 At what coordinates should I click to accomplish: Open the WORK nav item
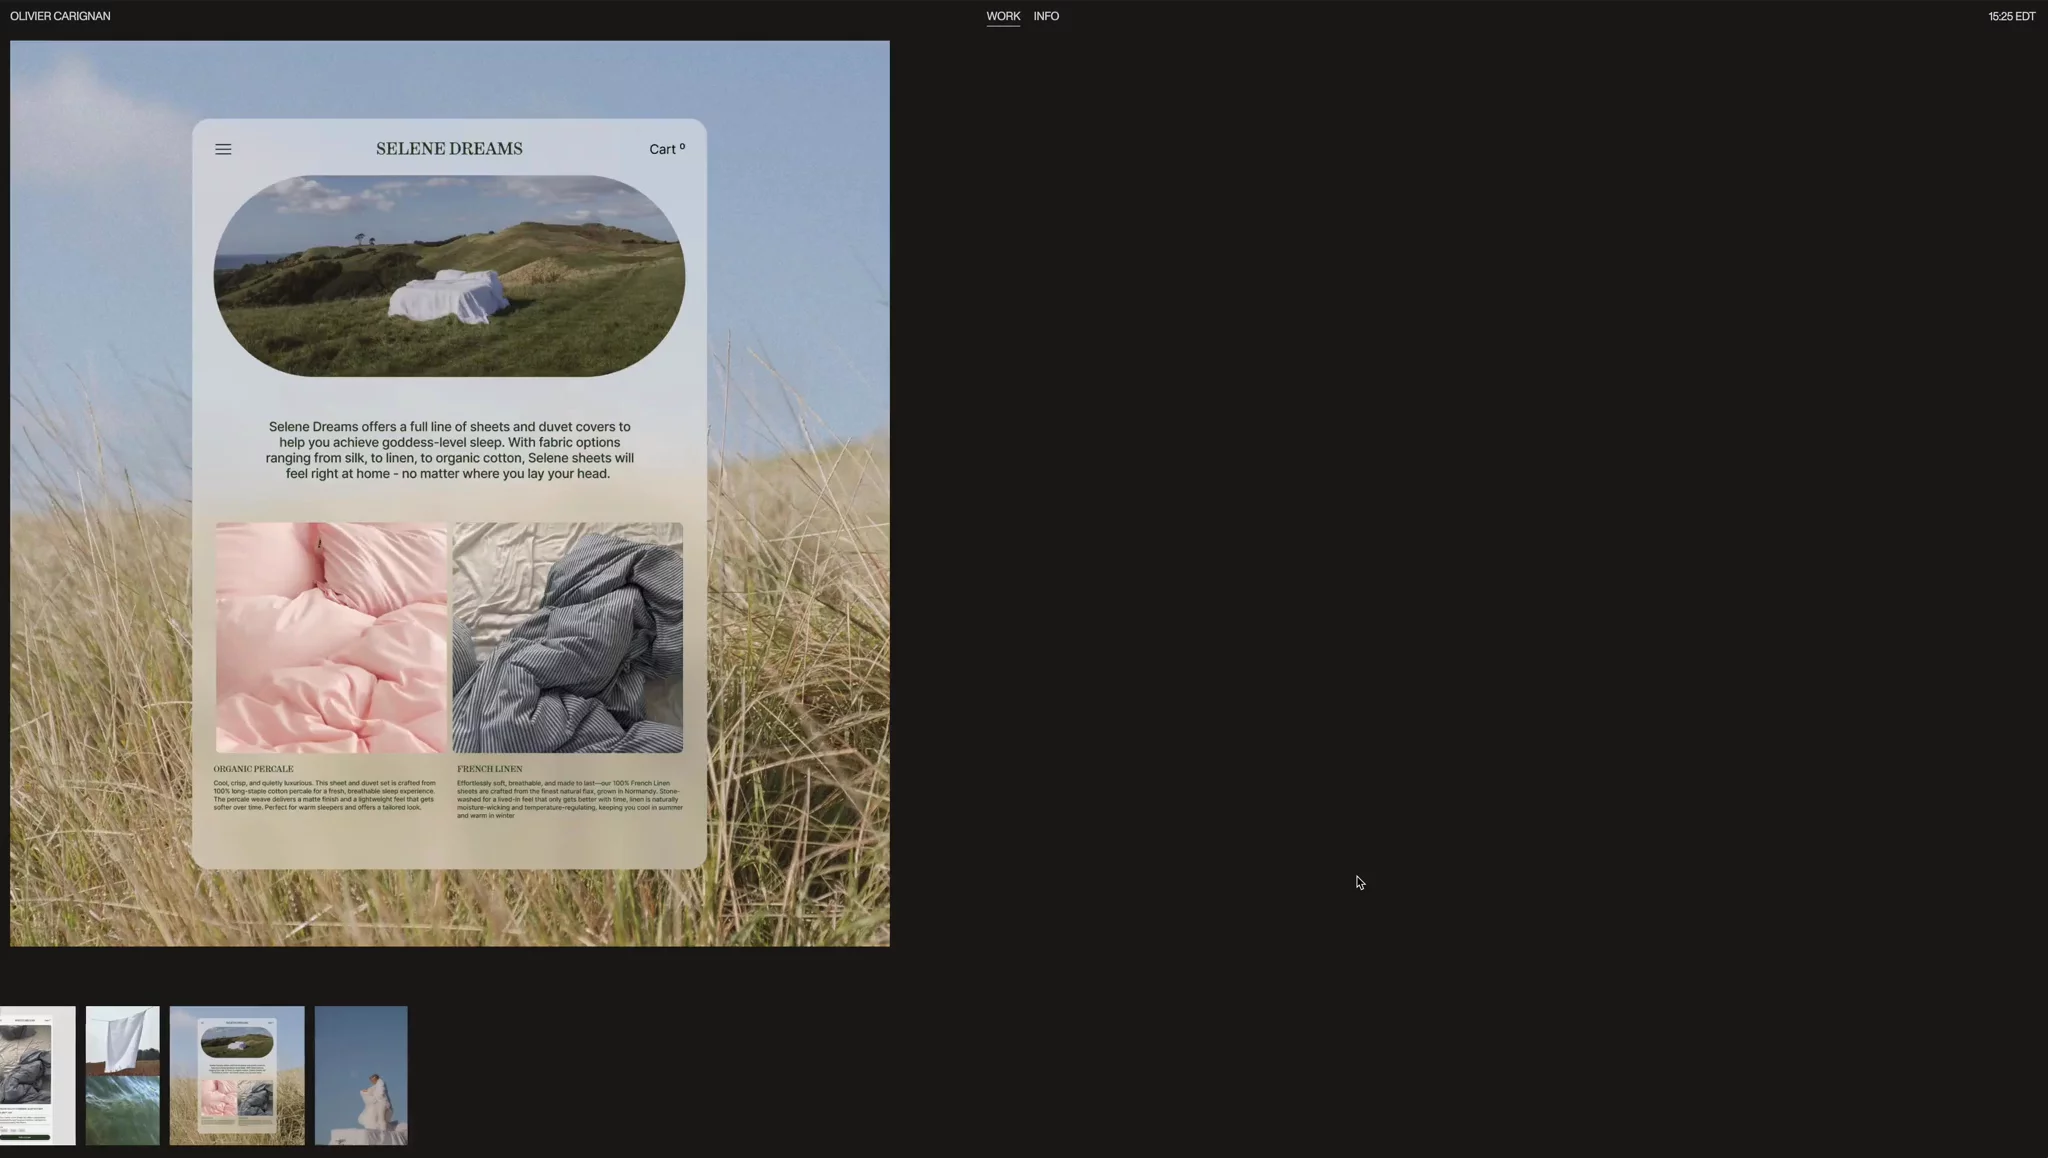coord(1002,16)
